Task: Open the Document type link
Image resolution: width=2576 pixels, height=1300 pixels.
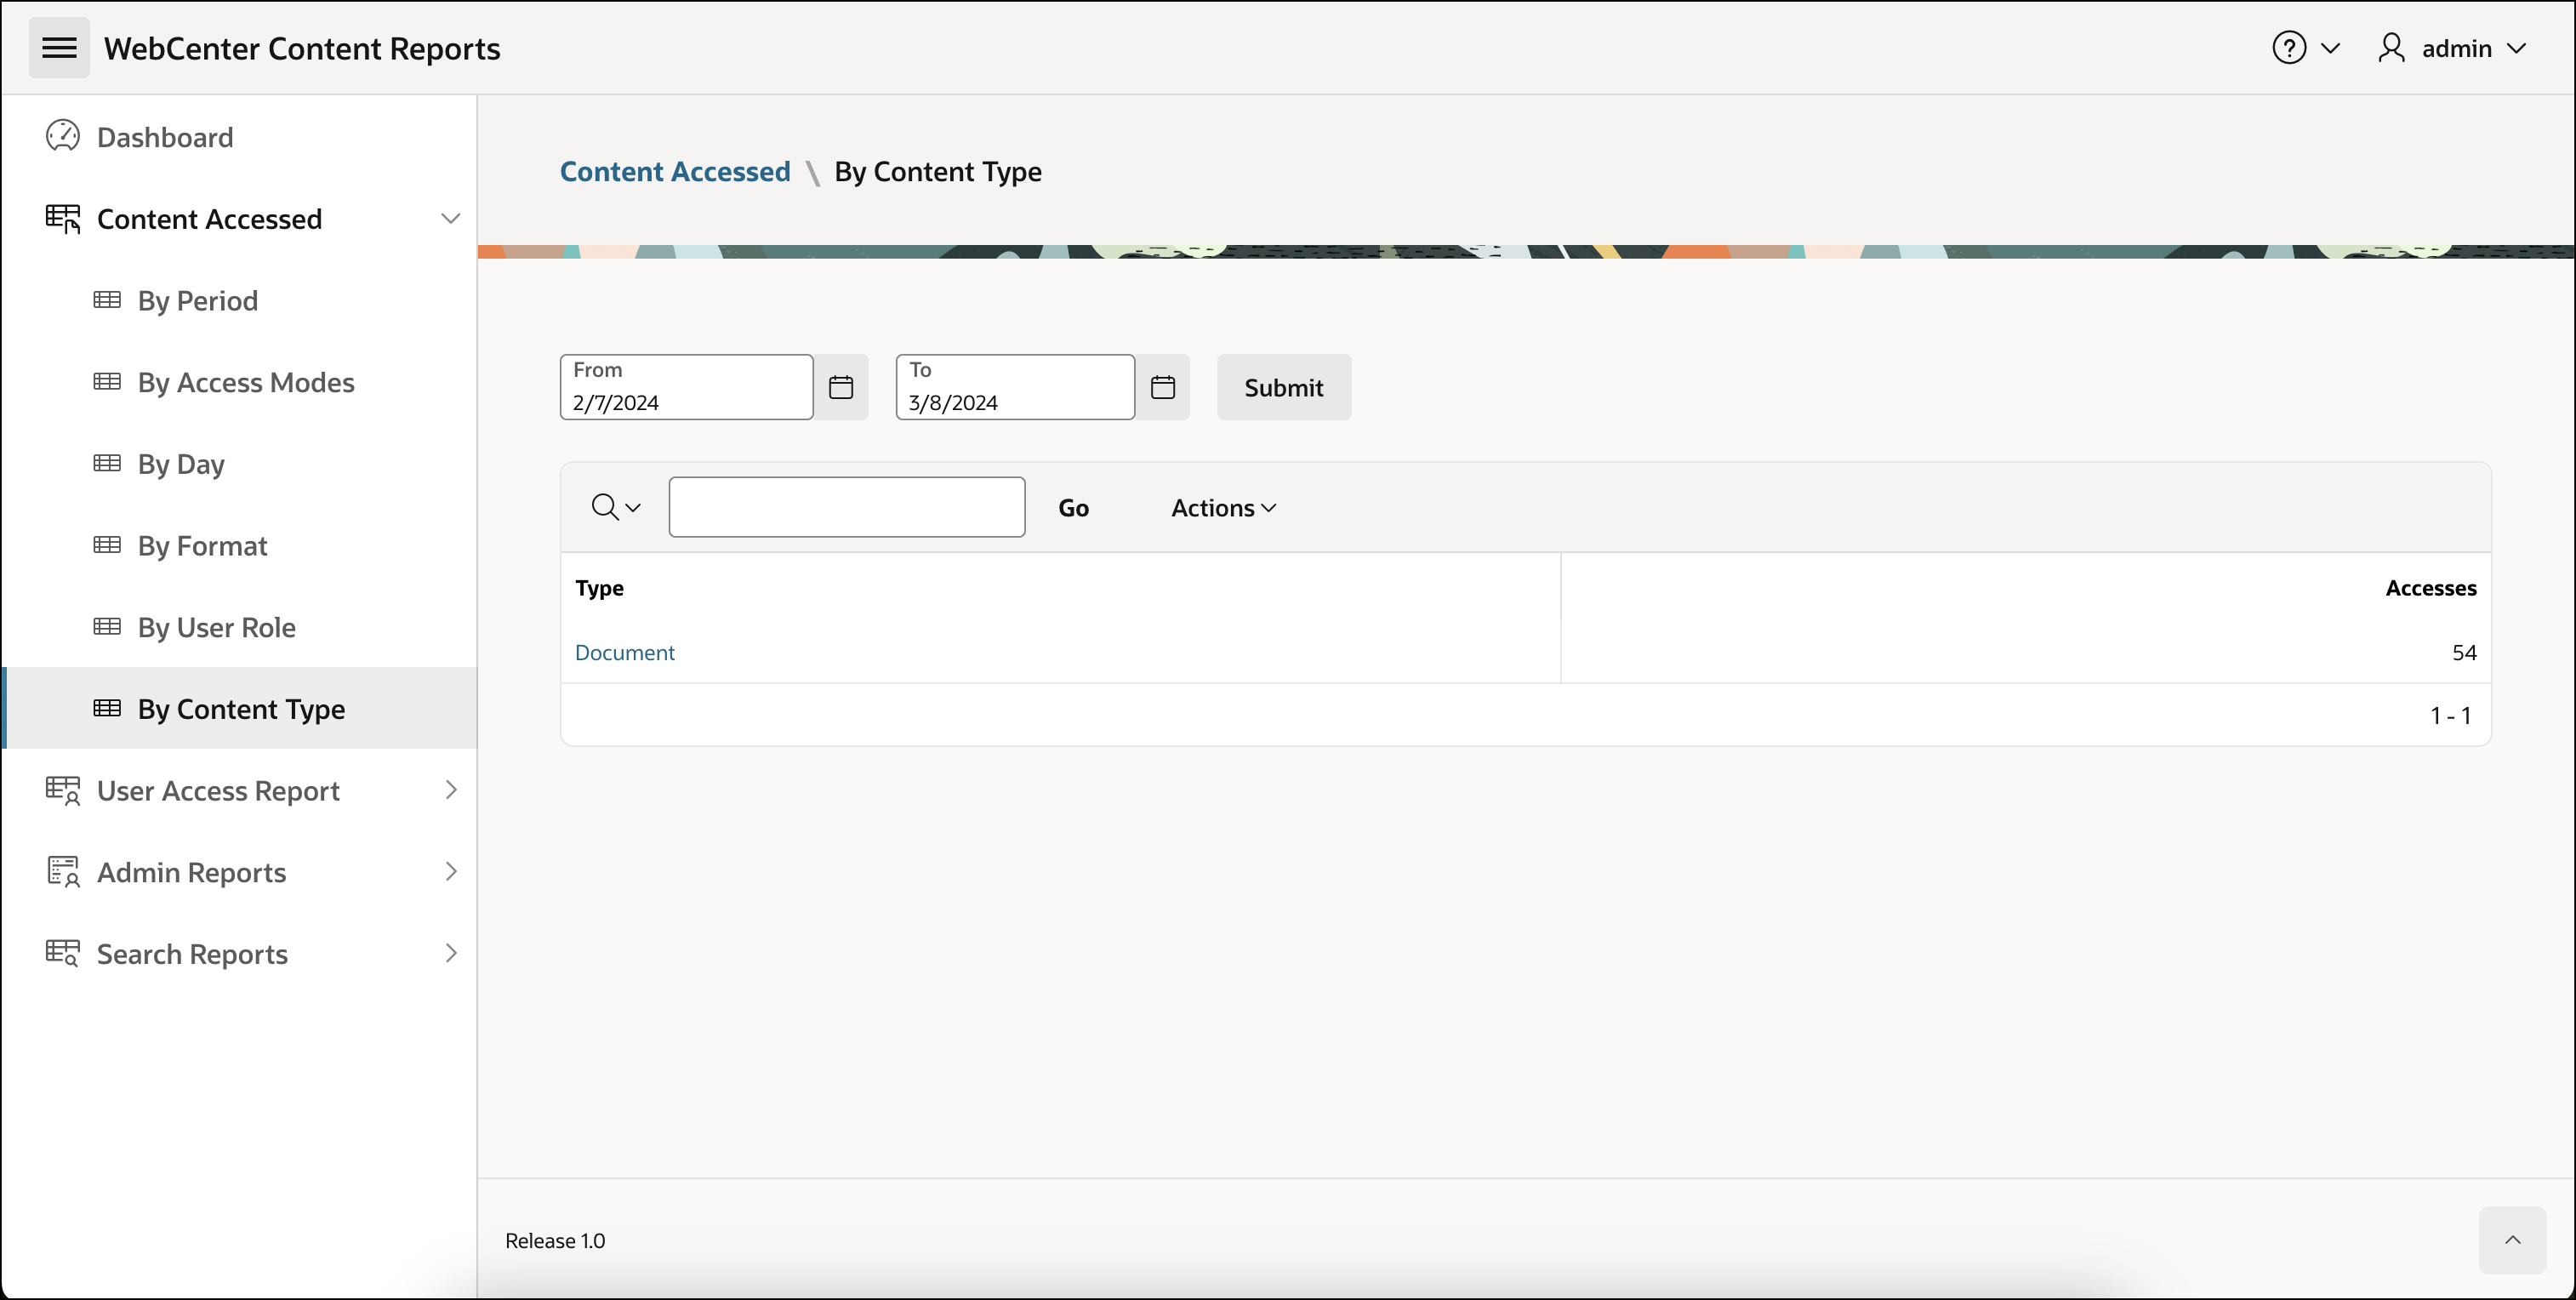Action: click(x=625, y=652)
